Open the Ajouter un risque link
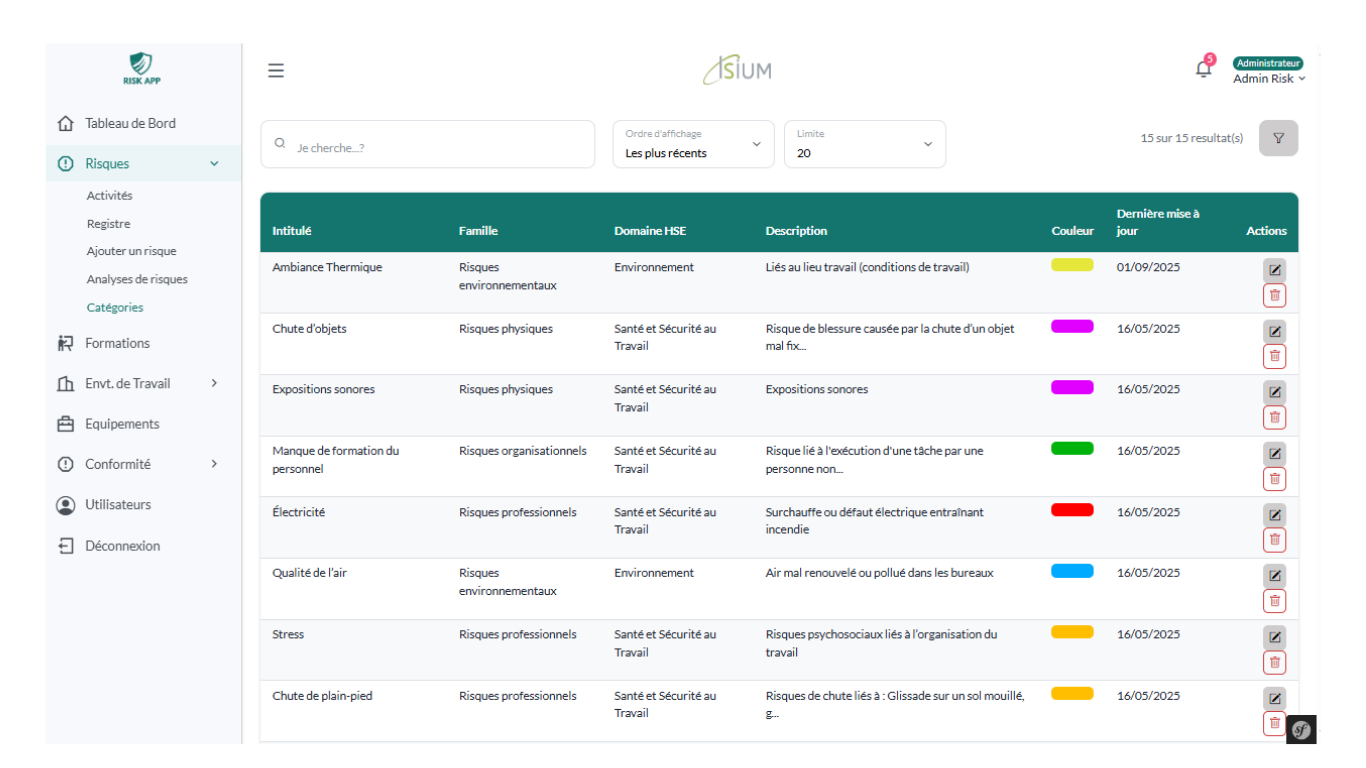The height and width of the screenshot is (768, 1366). [x=131, y=252]
